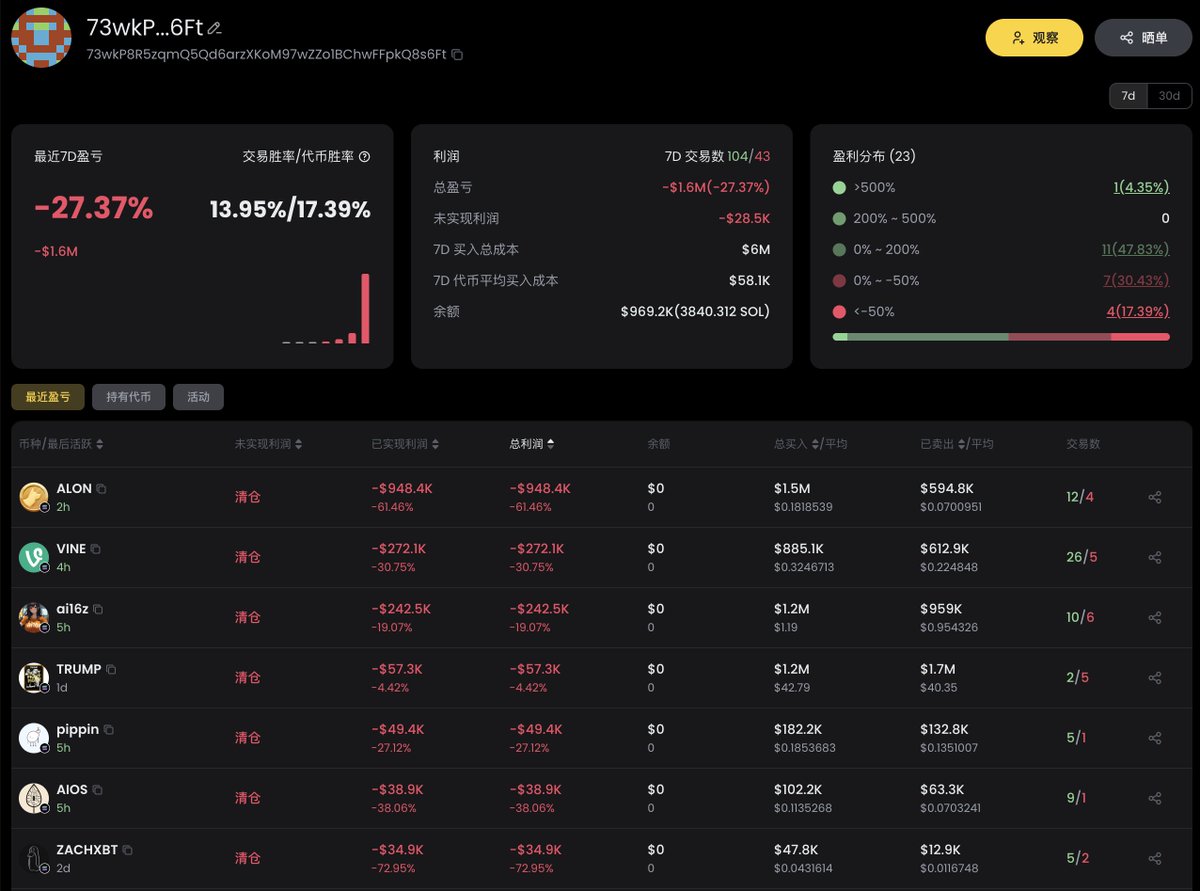
Task: Copy the ALON token address
Action: (102, 489)
